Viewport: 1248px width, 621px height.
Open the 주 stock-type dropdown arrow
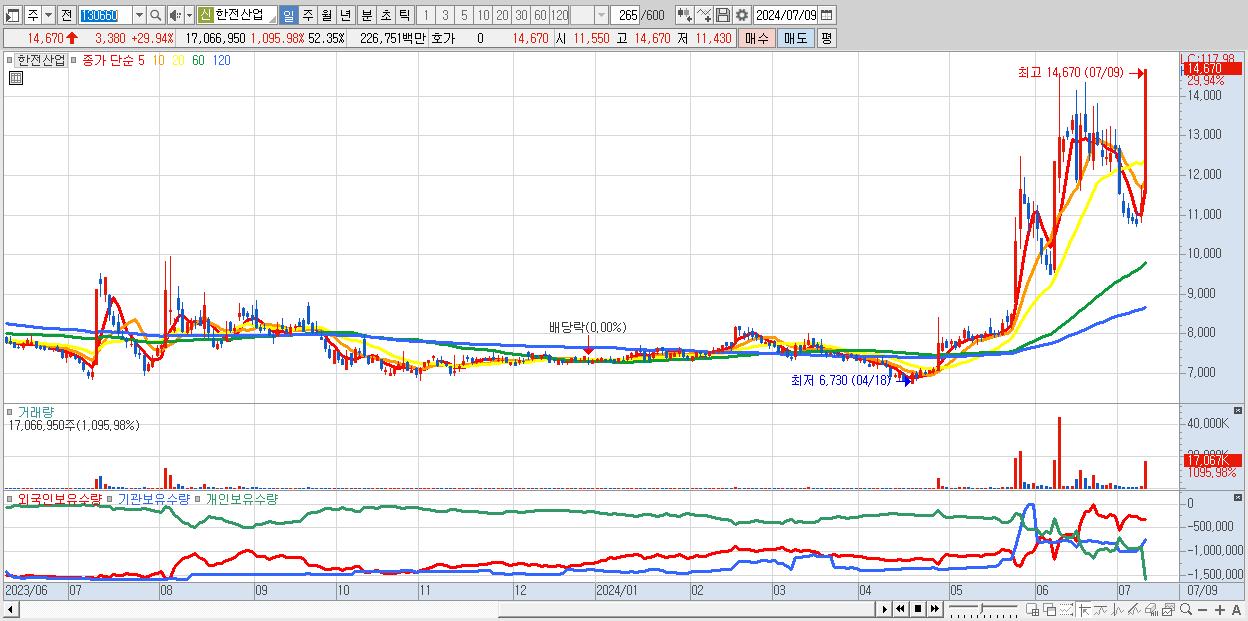(48, 15)
